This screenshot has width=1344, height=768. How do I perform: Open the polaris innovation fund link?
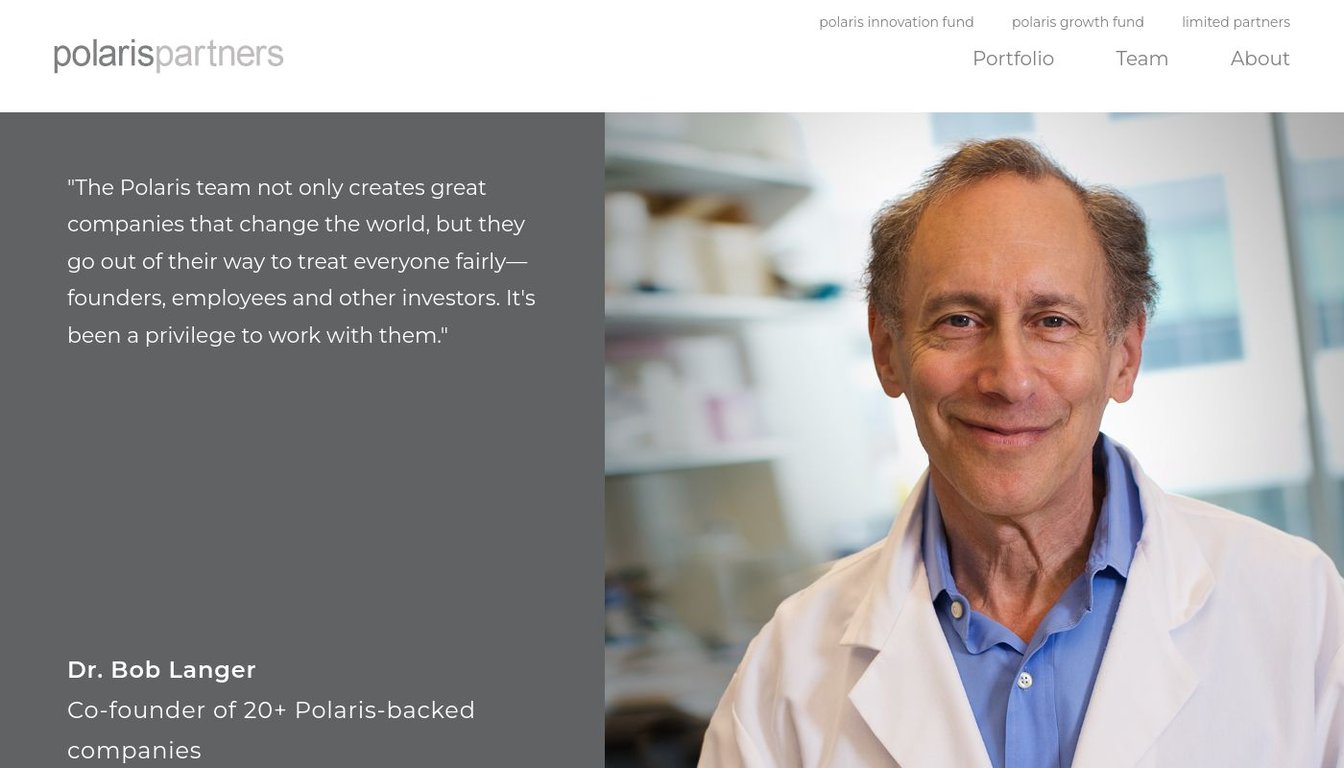tap(896, 22)
